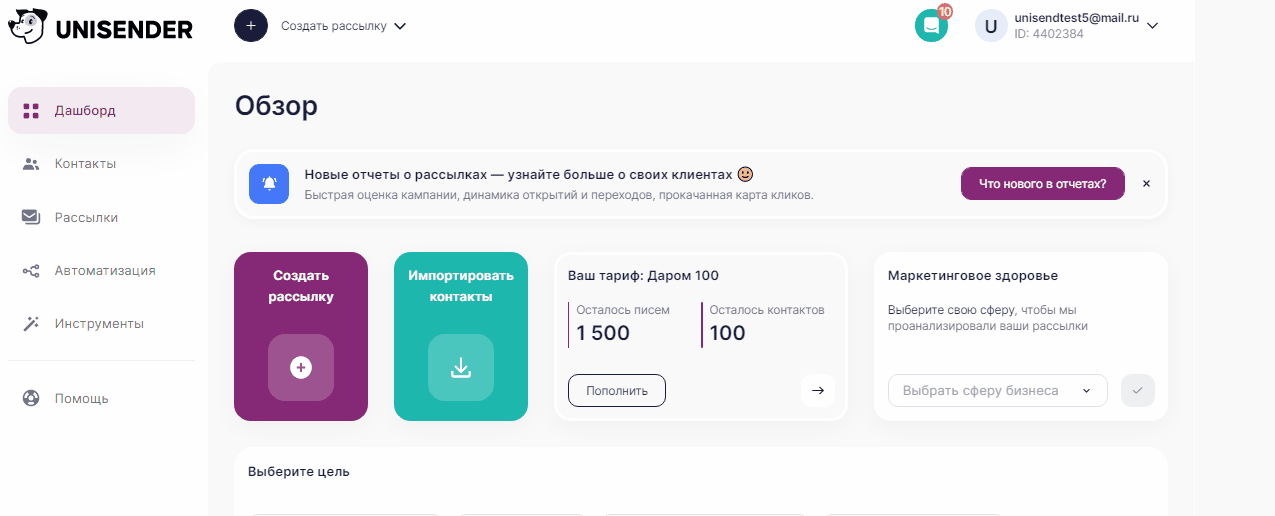Click the bell icon in the news banner
The height and width of the screenshot is (516, 1275).
pyautogui.click(x=269, y=184)
